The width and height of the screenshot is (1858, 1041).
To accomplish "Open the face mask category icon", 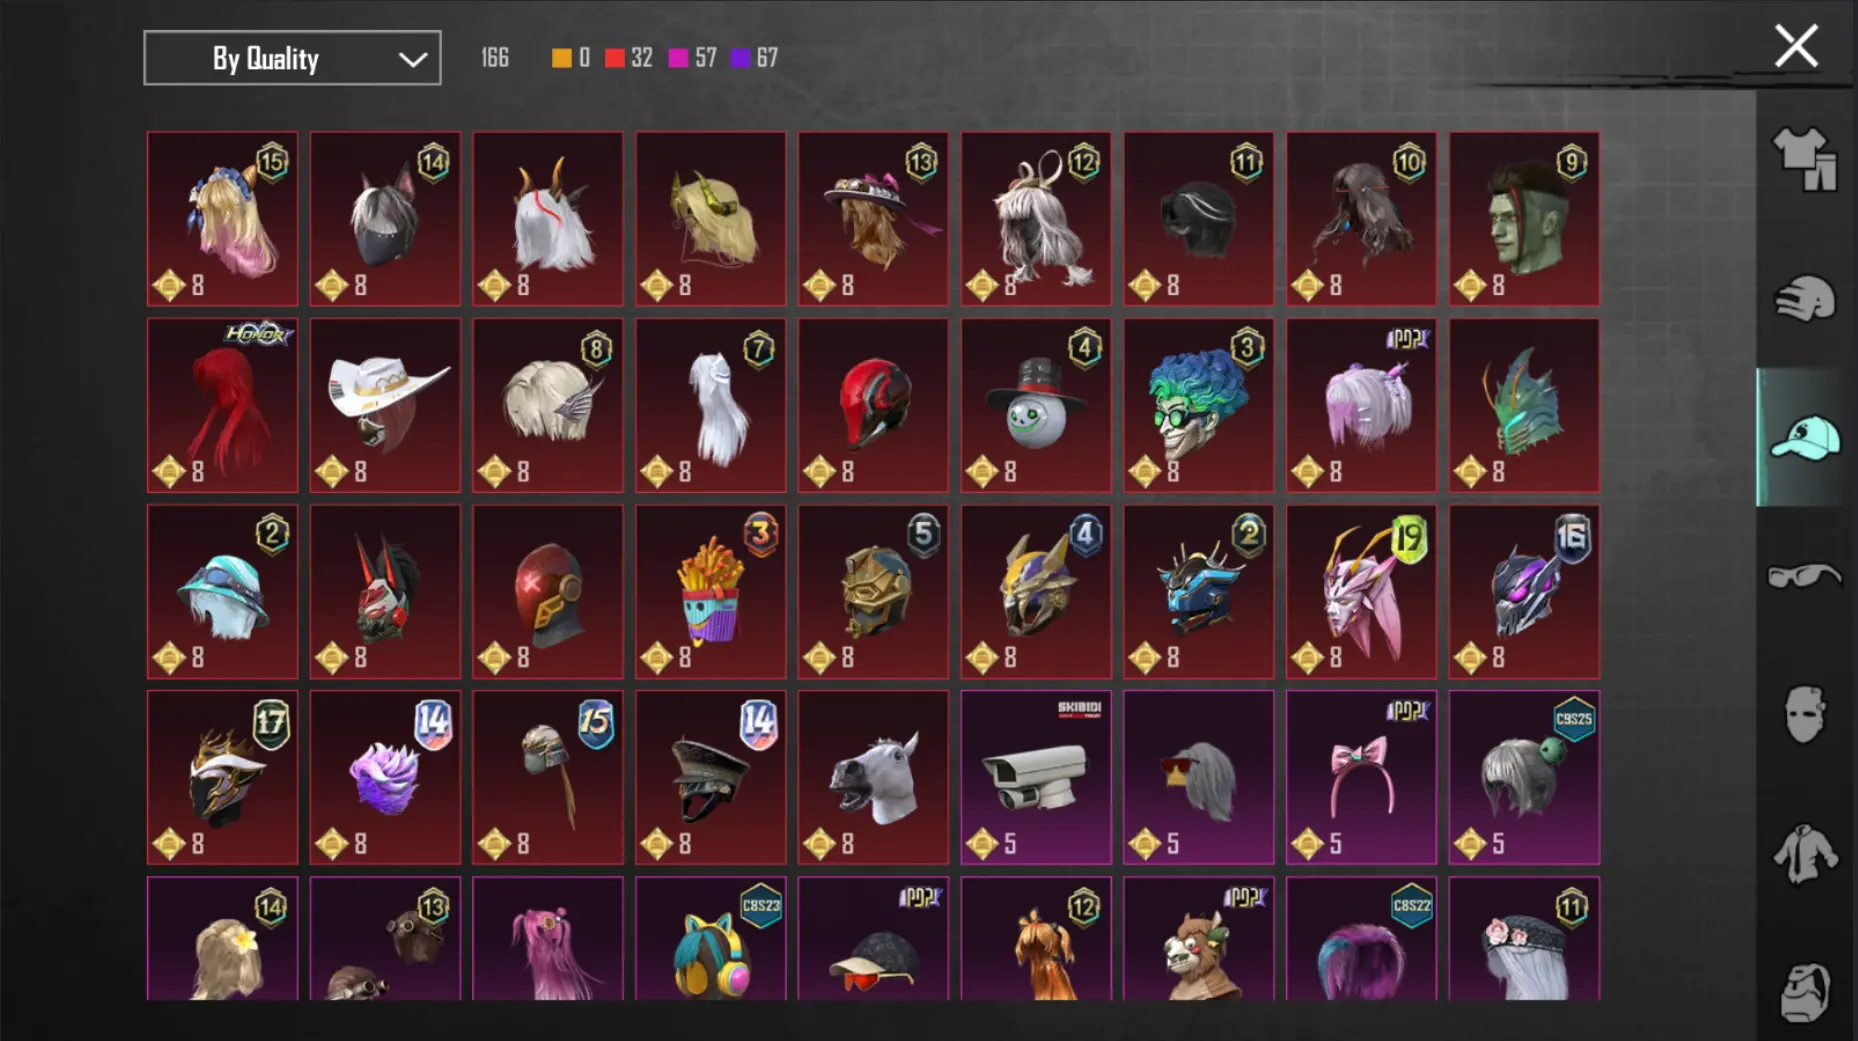I will pos(1805,714).
